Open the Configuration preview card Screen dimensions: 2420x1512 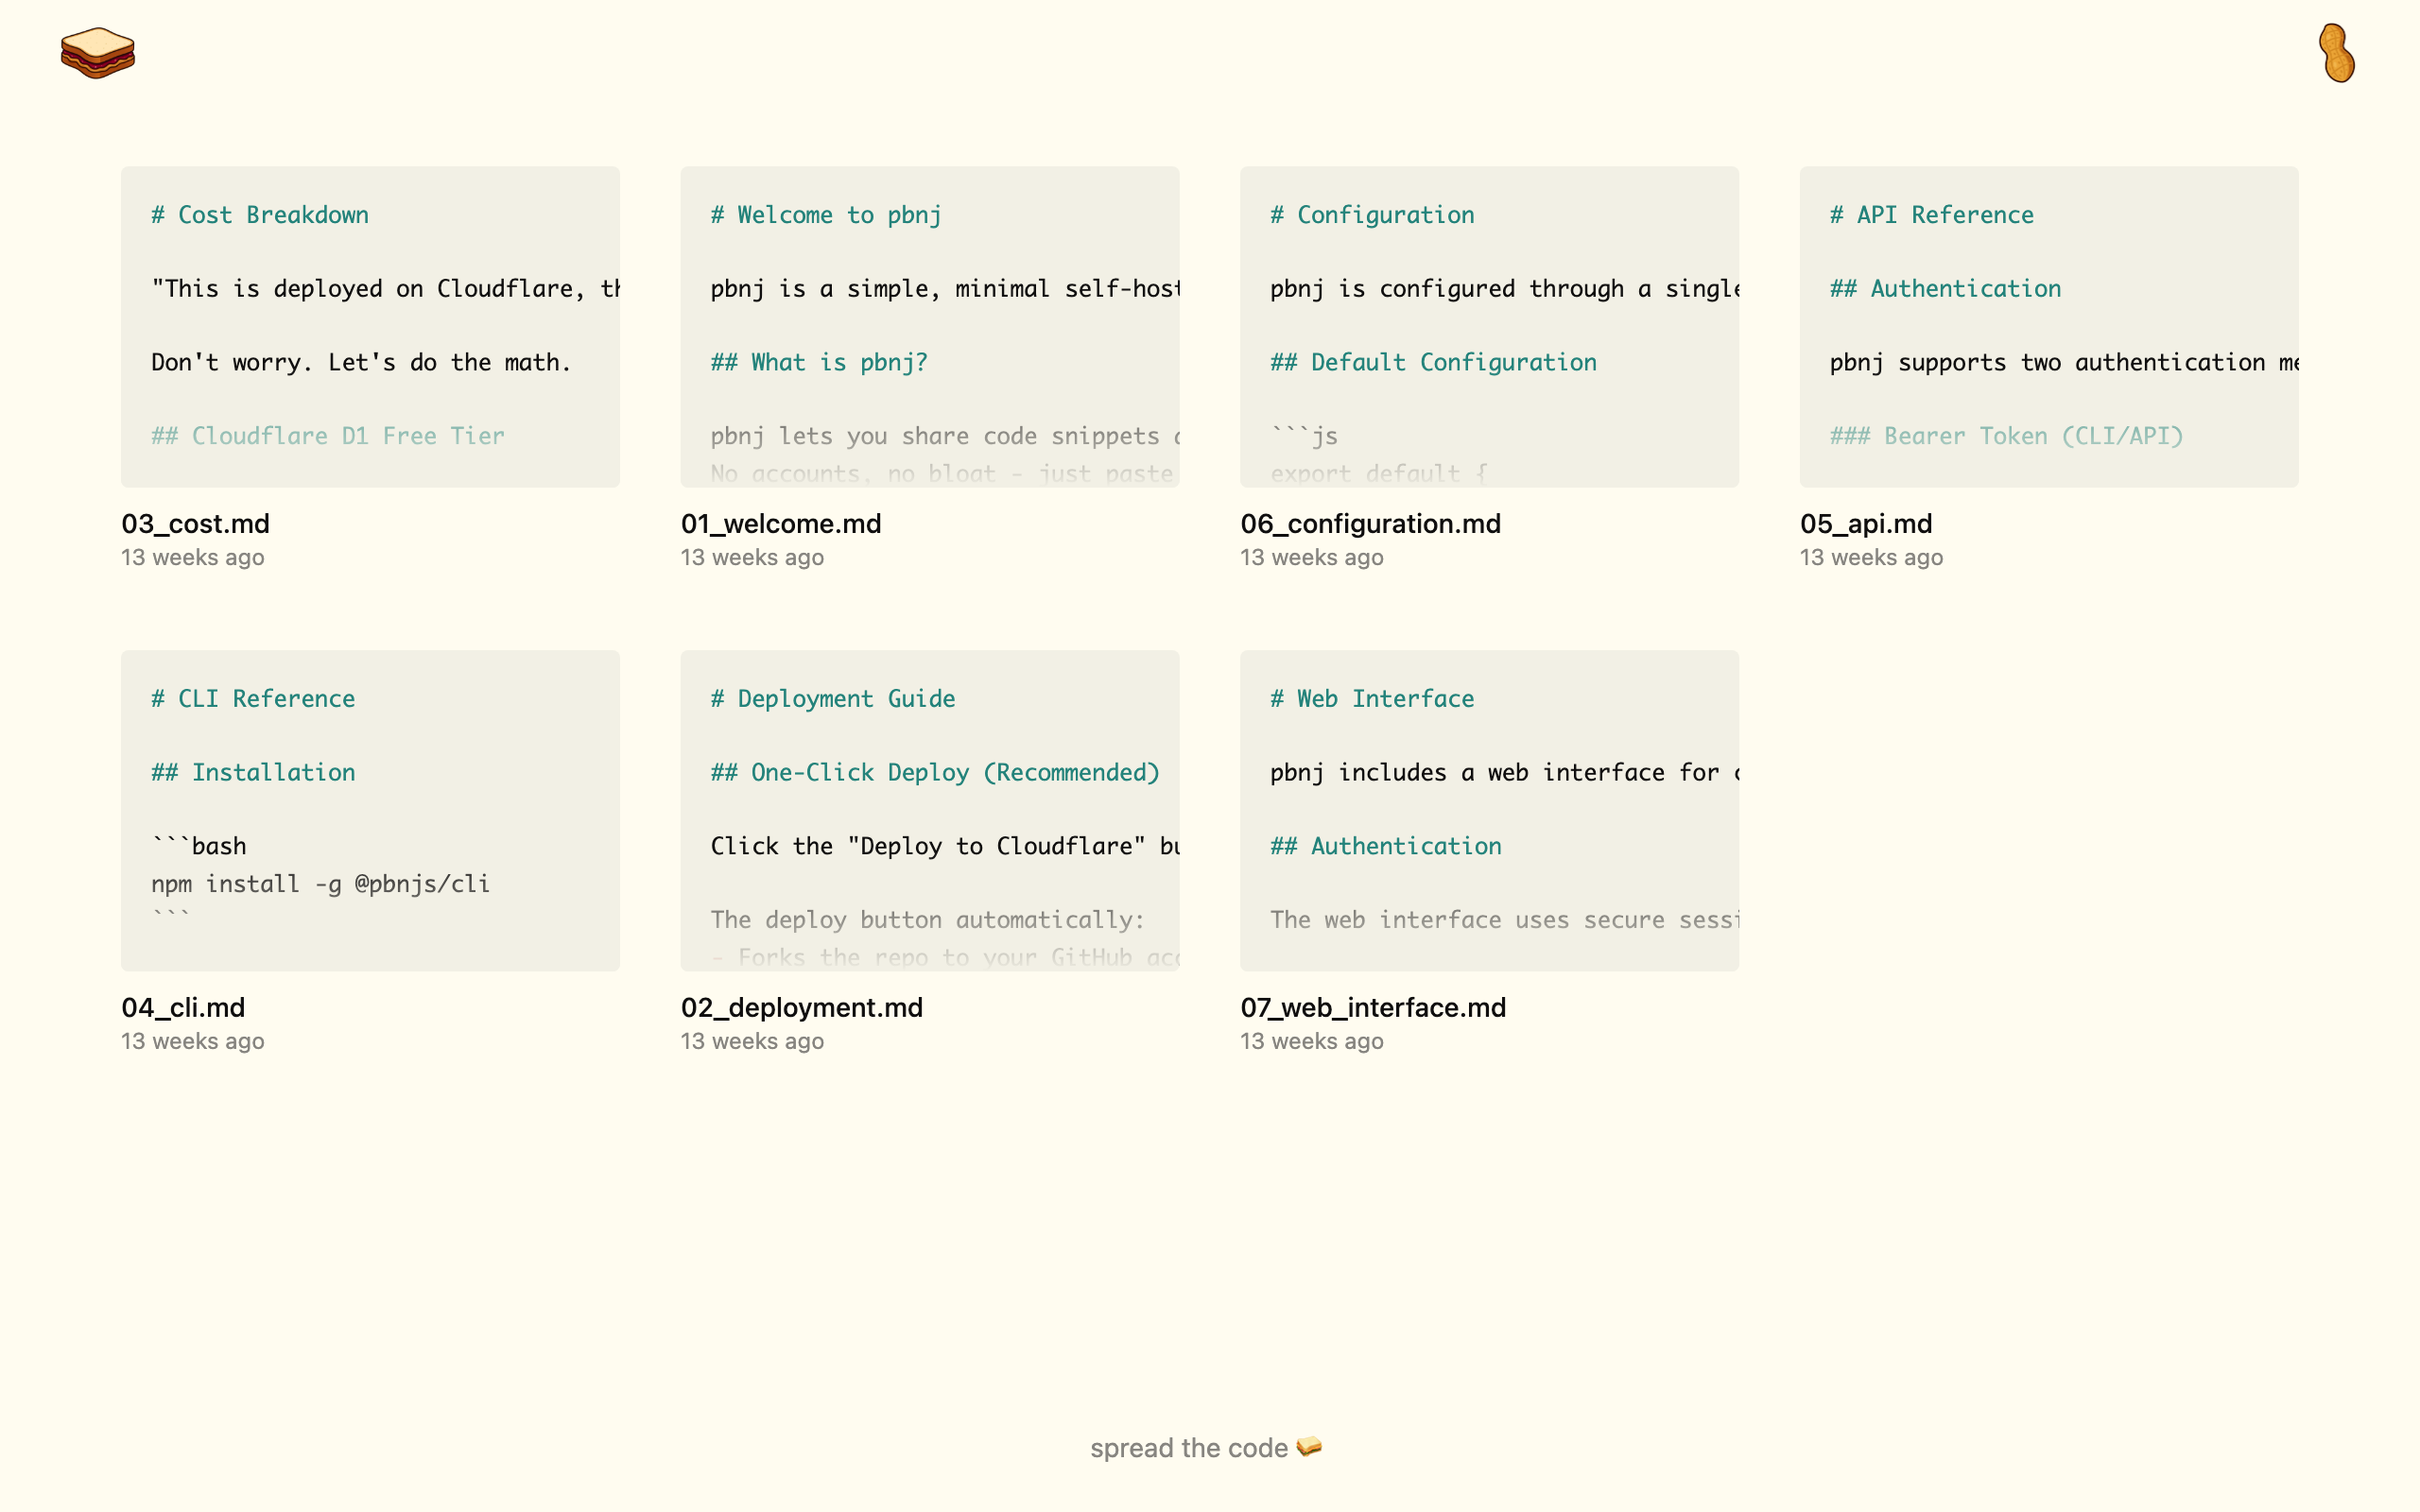[x=1488, y=327]
